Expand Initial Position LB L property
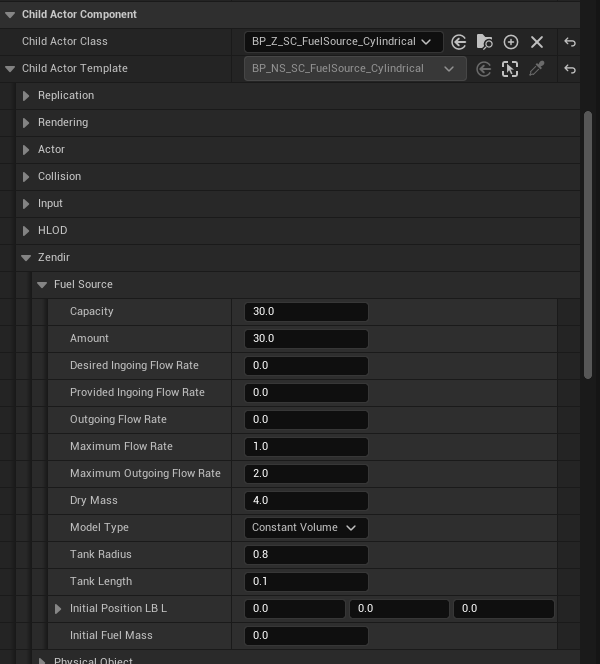 click(x=58, y=608)
